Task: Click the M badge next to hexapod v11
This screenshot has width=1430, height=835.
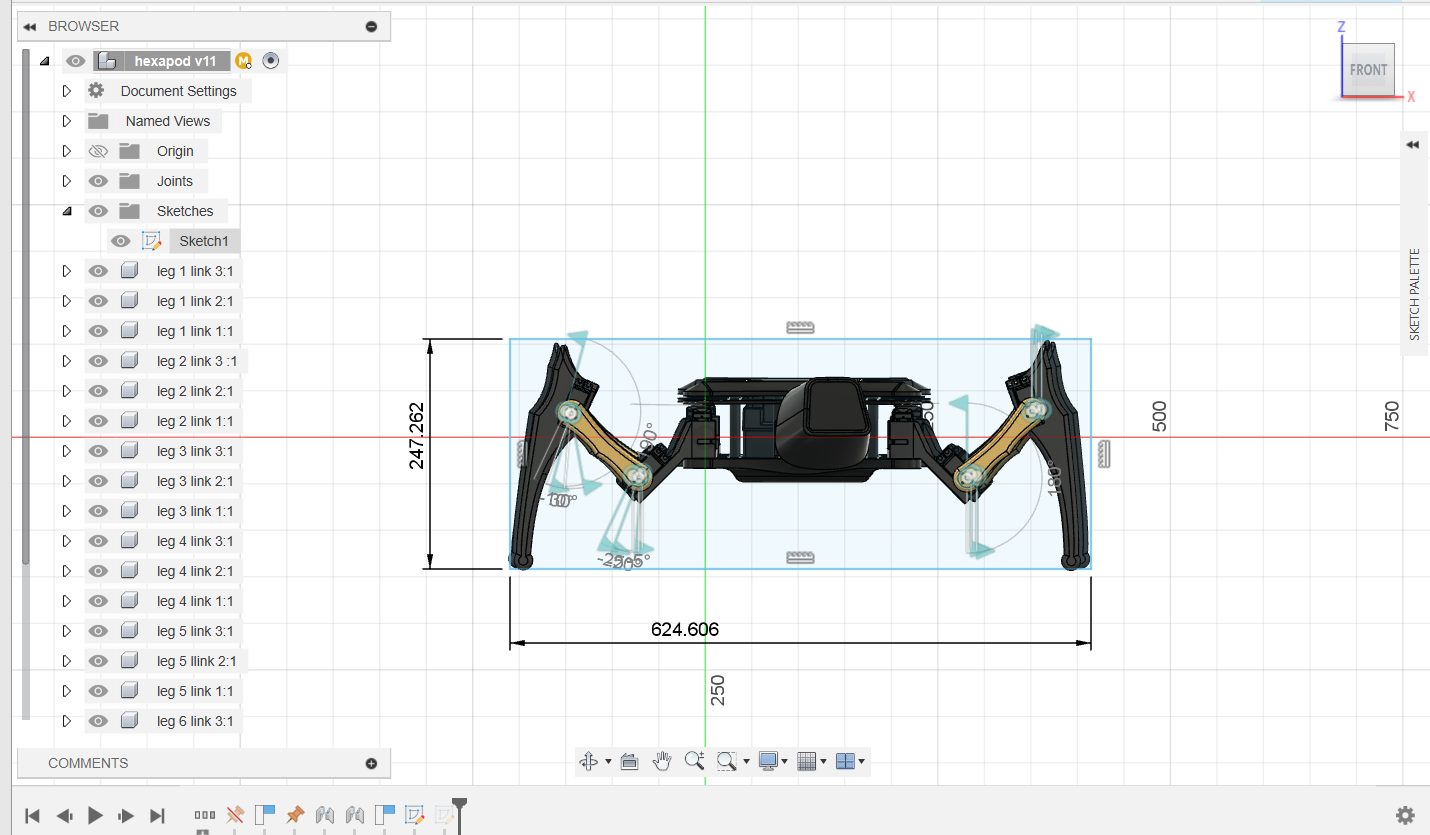Action: [243, 61]
